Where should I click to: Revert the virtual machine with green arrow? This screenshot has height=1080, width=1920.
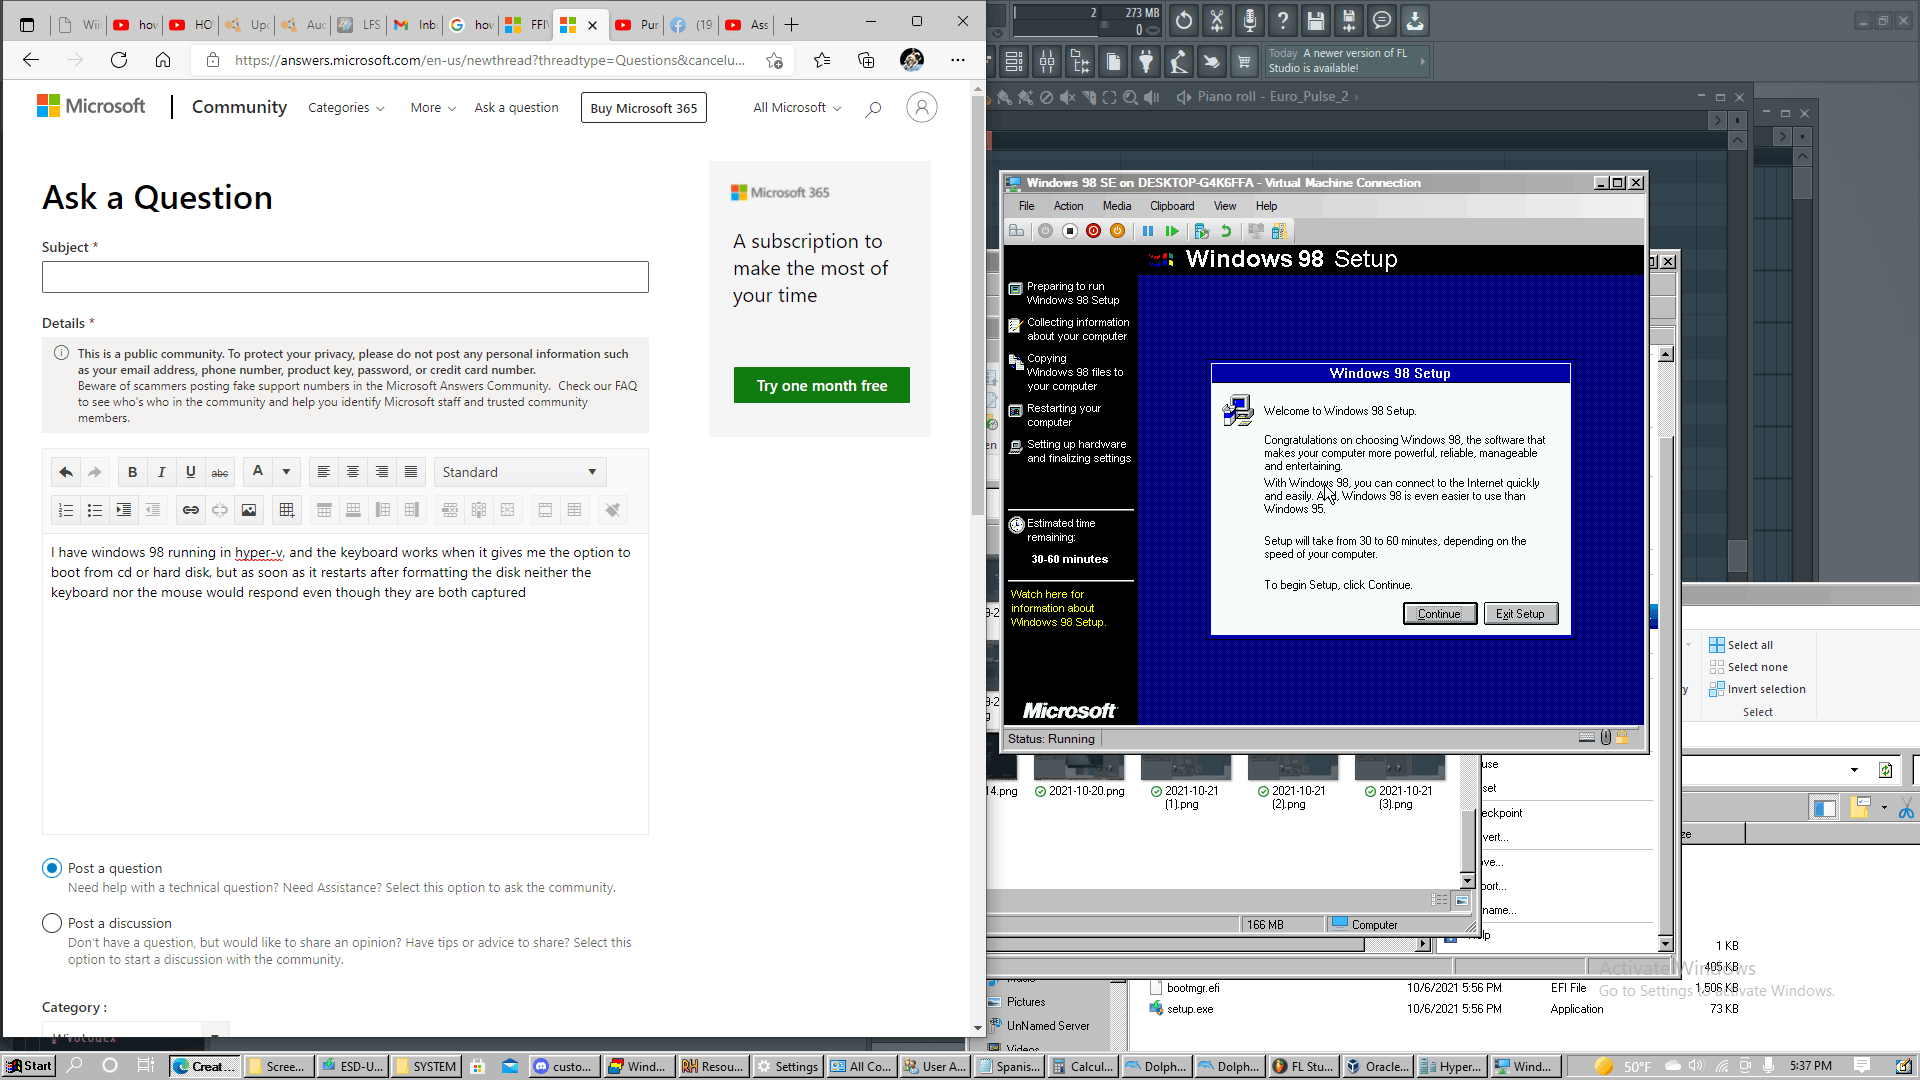[x=1226, y=231]
